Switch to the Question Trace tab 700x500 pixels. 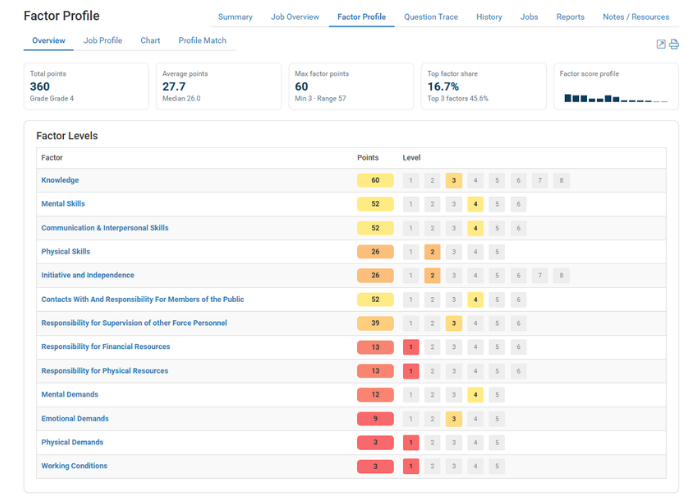433,17
